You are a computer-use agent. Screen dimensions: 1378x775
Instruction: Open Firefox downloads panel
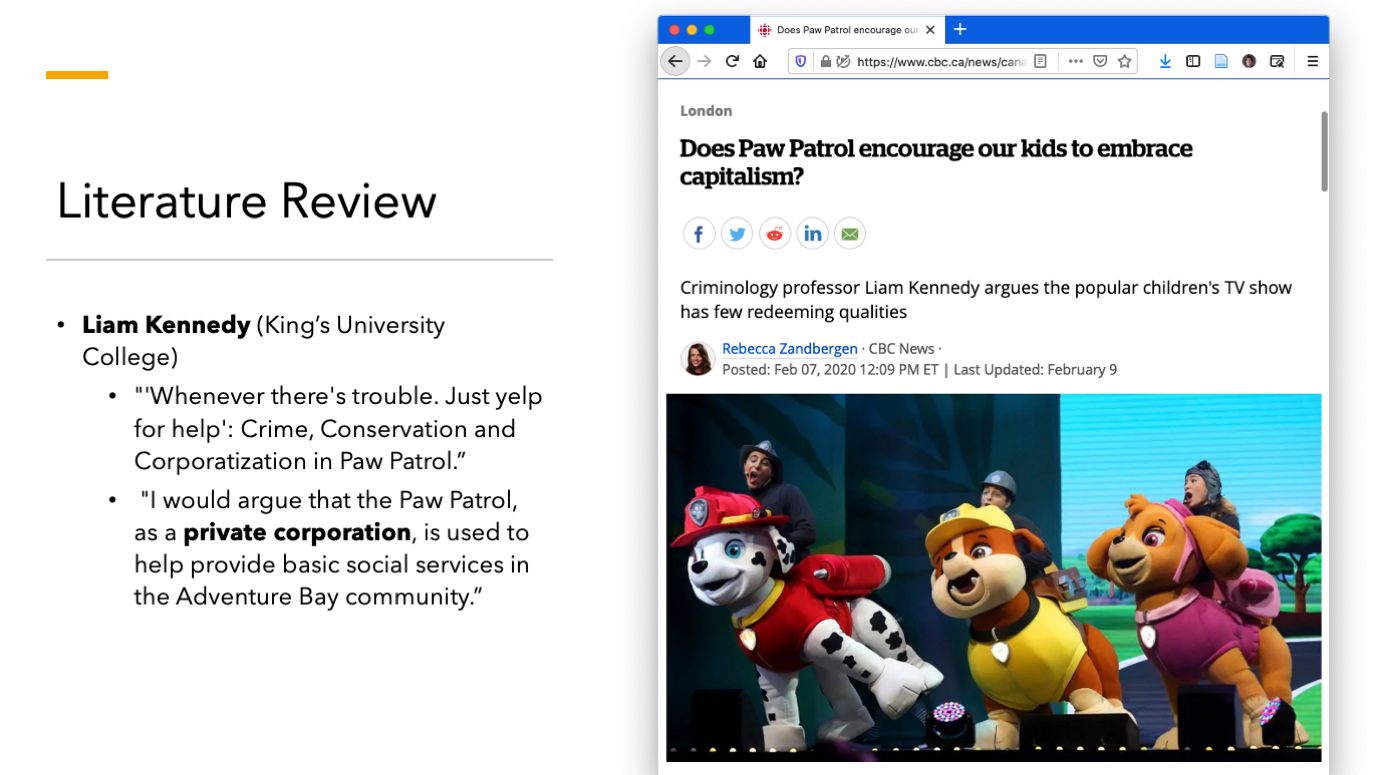click(1165, 61)
